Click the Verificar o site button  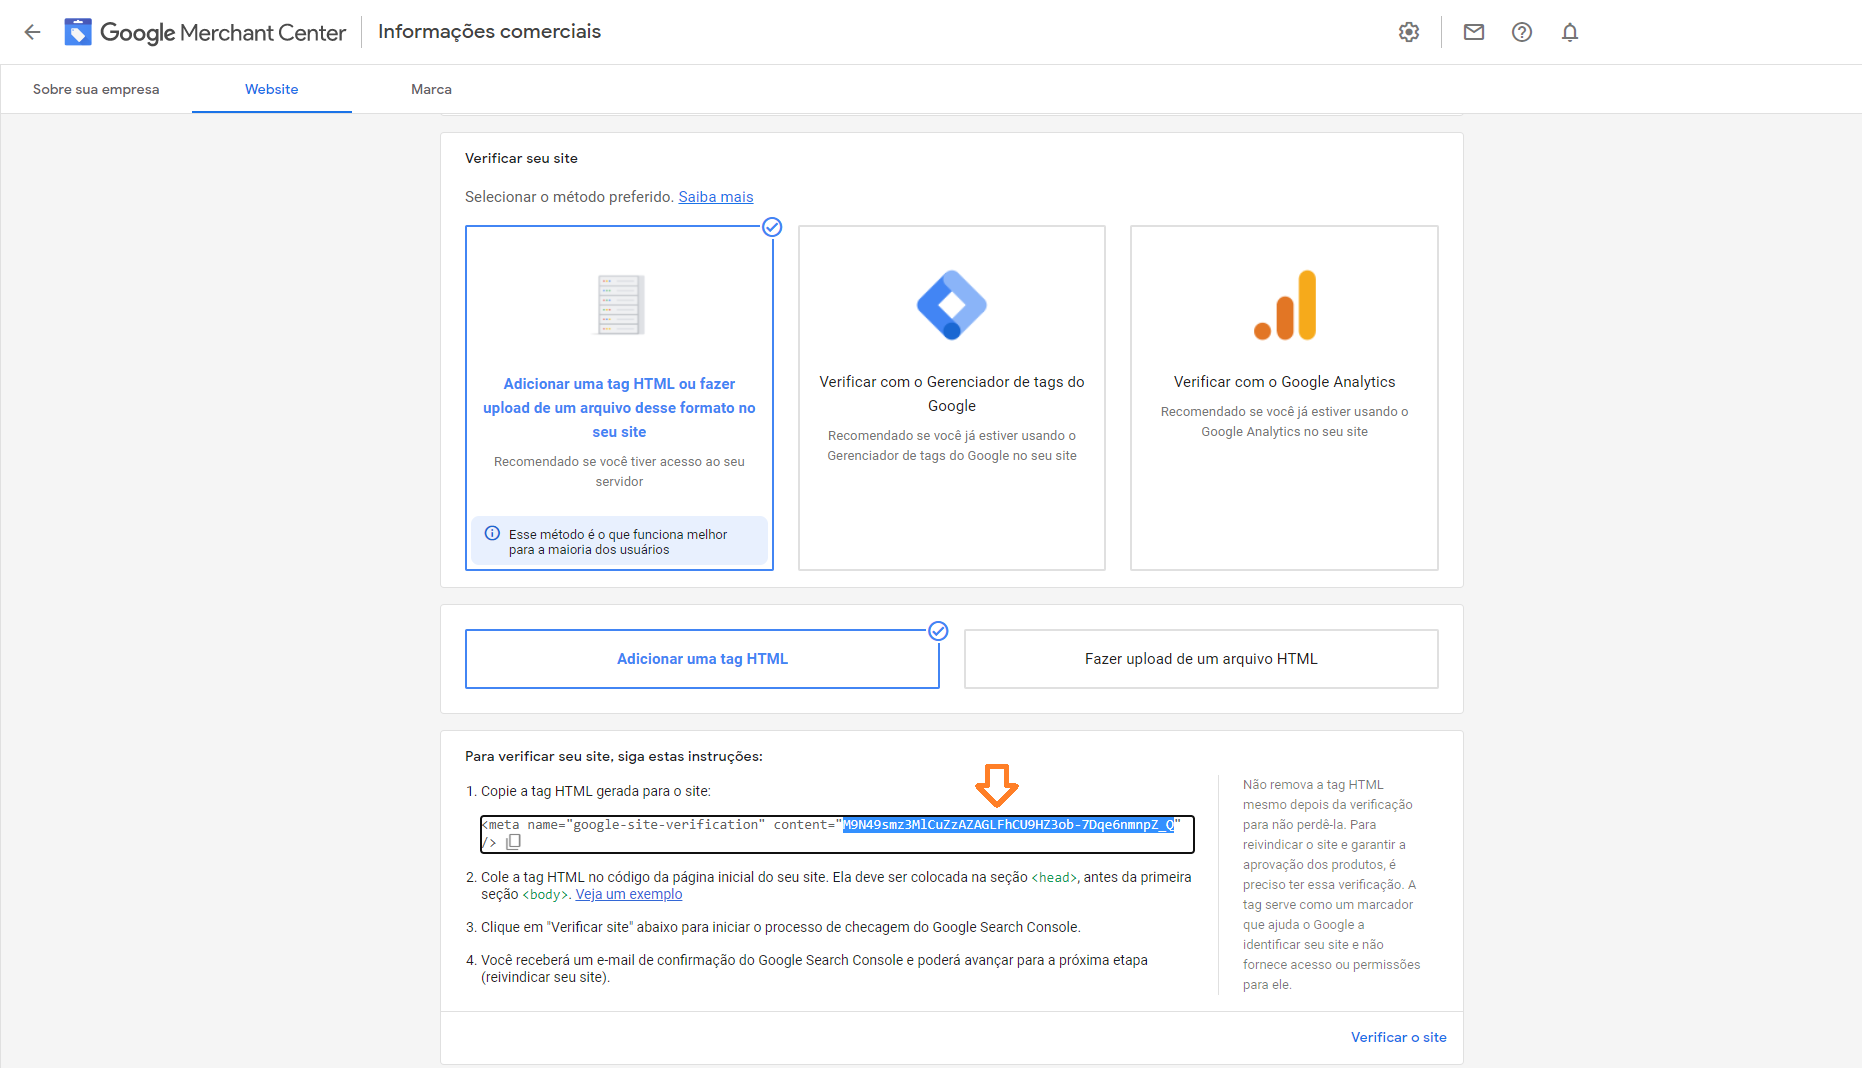coord(1398,1037)
